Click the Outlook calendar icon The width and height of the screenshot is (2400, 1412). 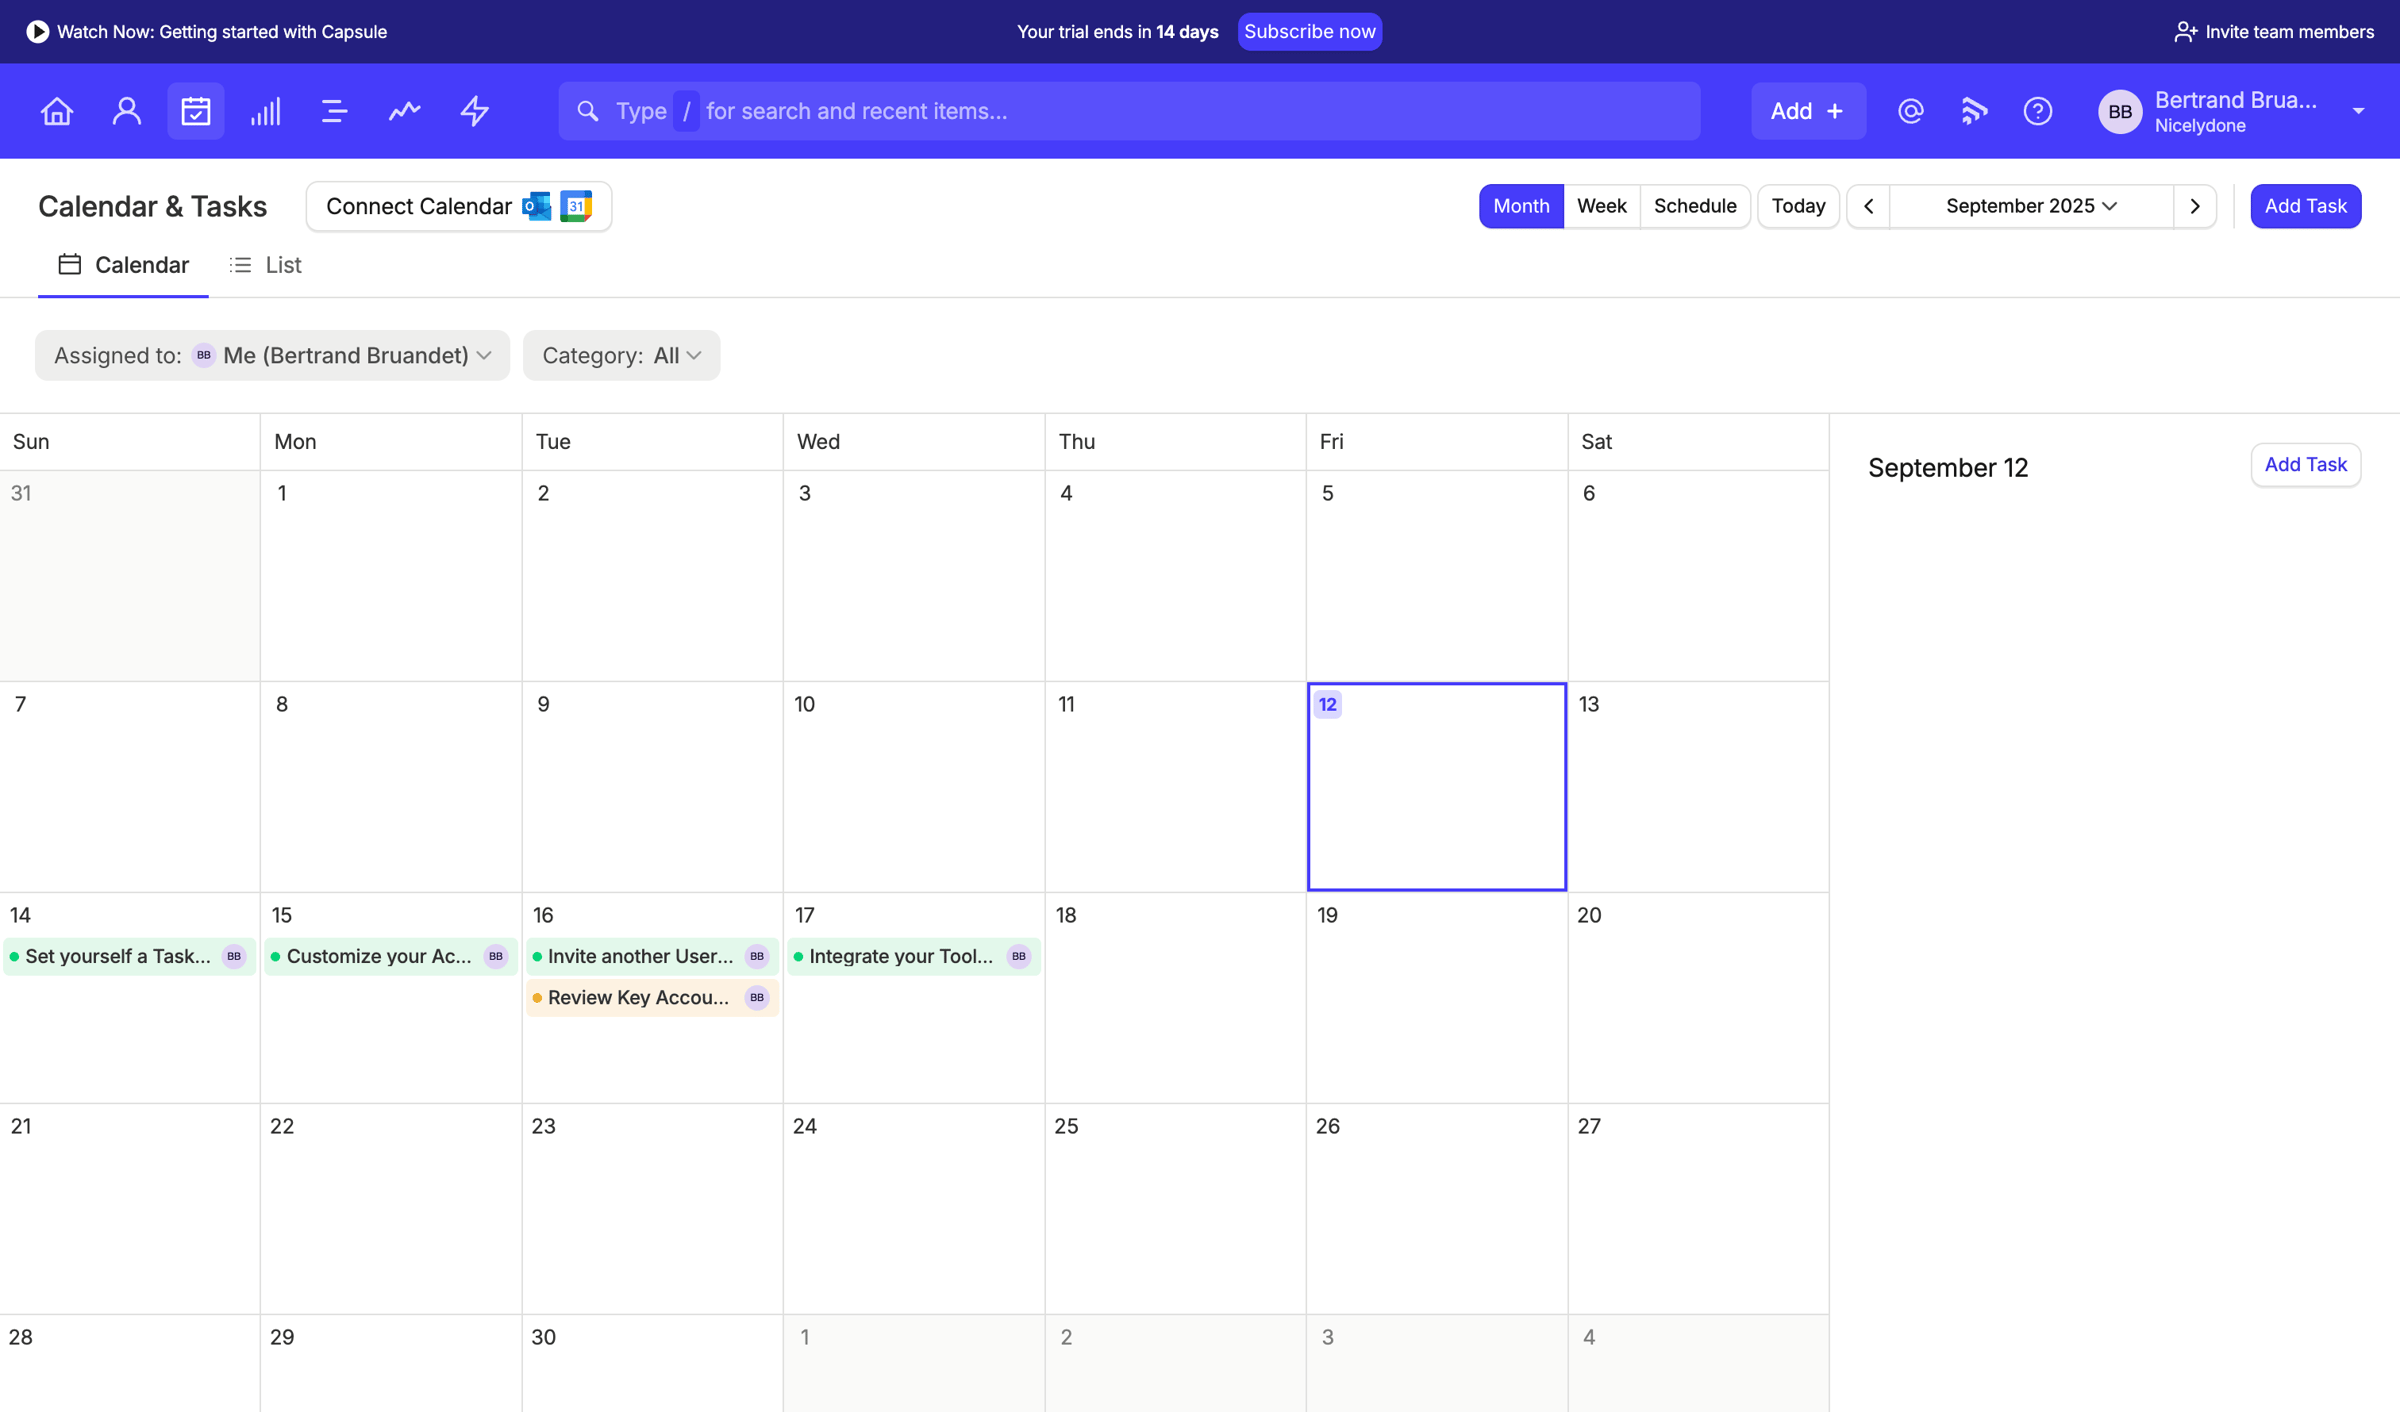pos(537,206)
